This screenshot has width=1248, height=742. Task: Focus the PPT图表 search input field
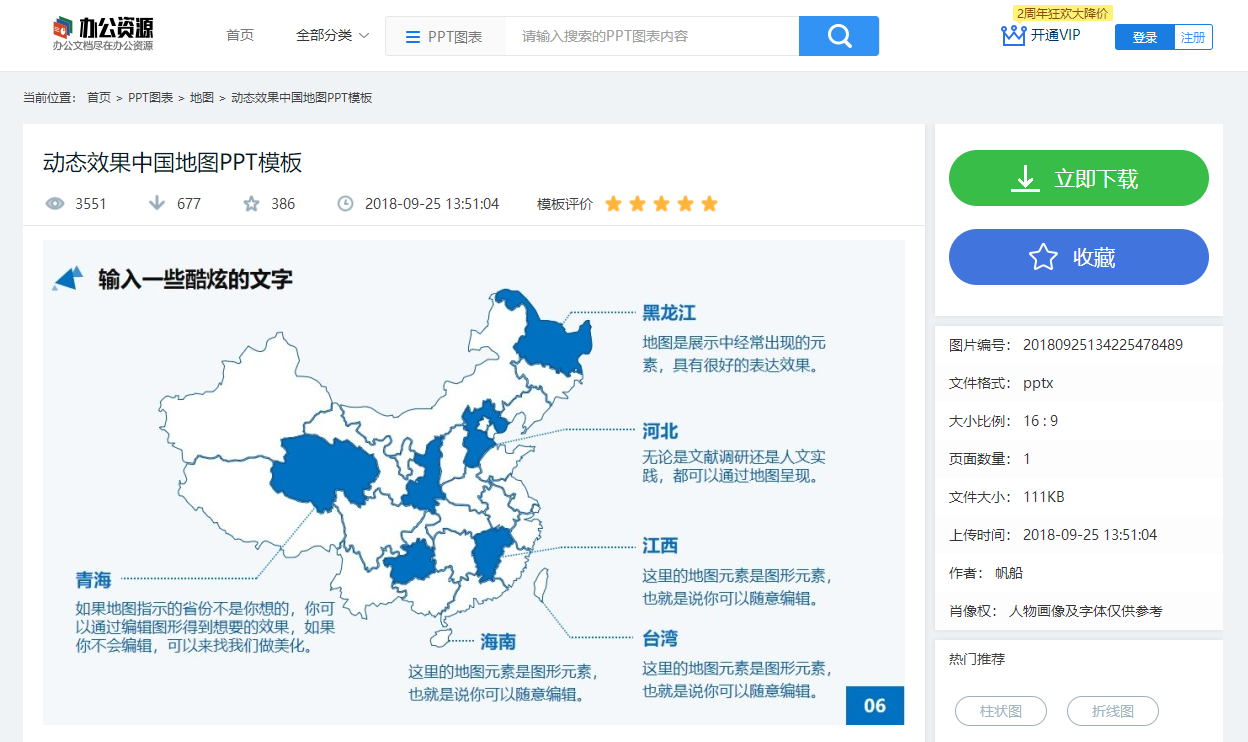pos(652,36)
